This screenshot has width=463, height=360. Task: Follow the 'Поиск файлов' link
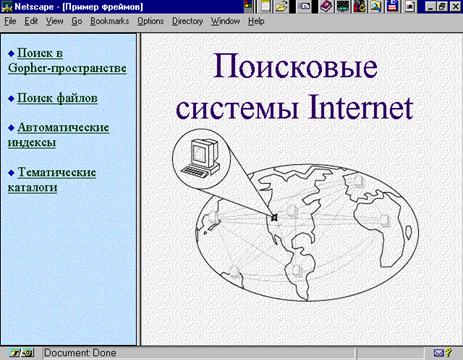[57, 98]
